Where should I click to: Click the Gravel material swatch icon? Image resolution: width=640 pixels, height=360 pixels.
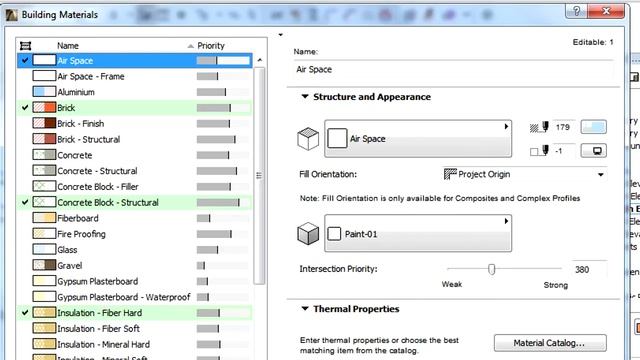[x=44, y=265]
